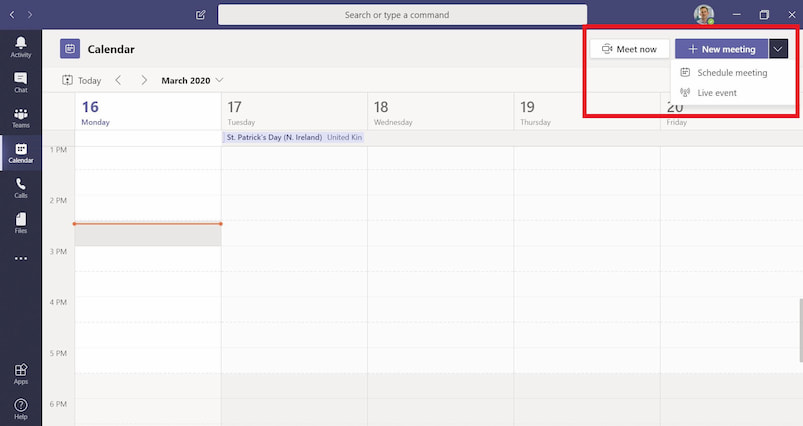Screen dimensions: 803x426
Task: Open the Files section
Action: click(20, 223)
